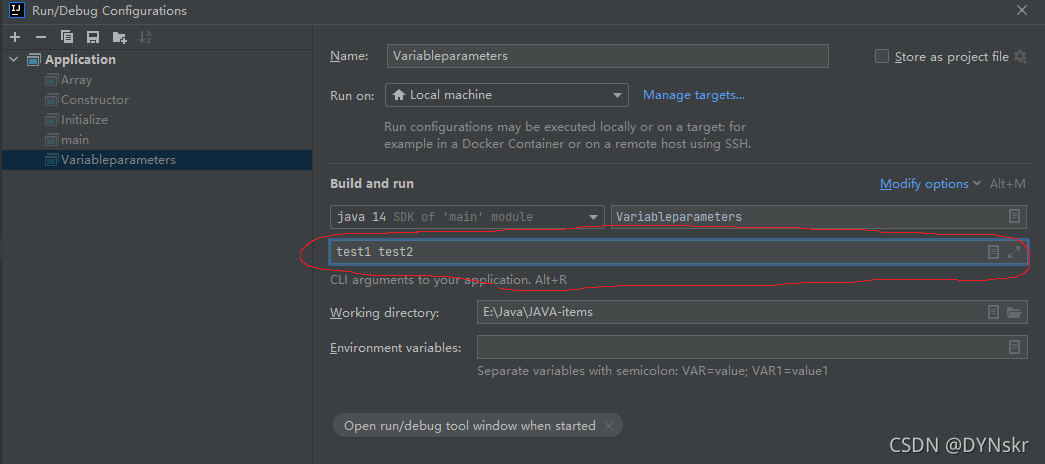Open the java 14 SDK dropdown
This screenshot has width=1045, height=464.
(x=467, y=217)
